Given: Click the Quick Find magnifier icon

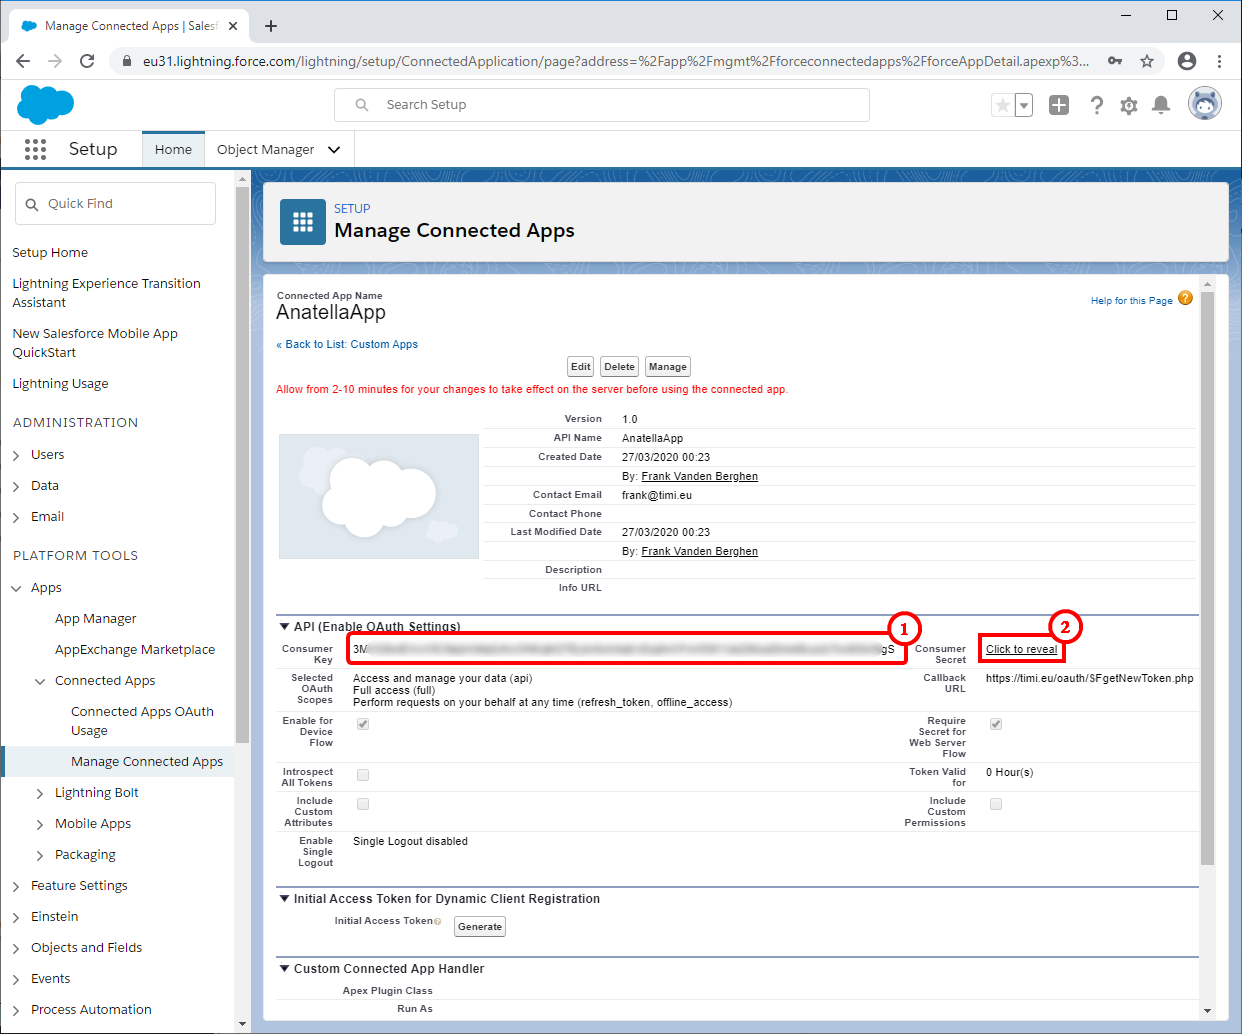Looking at the screenshot, I should (32, 204).
